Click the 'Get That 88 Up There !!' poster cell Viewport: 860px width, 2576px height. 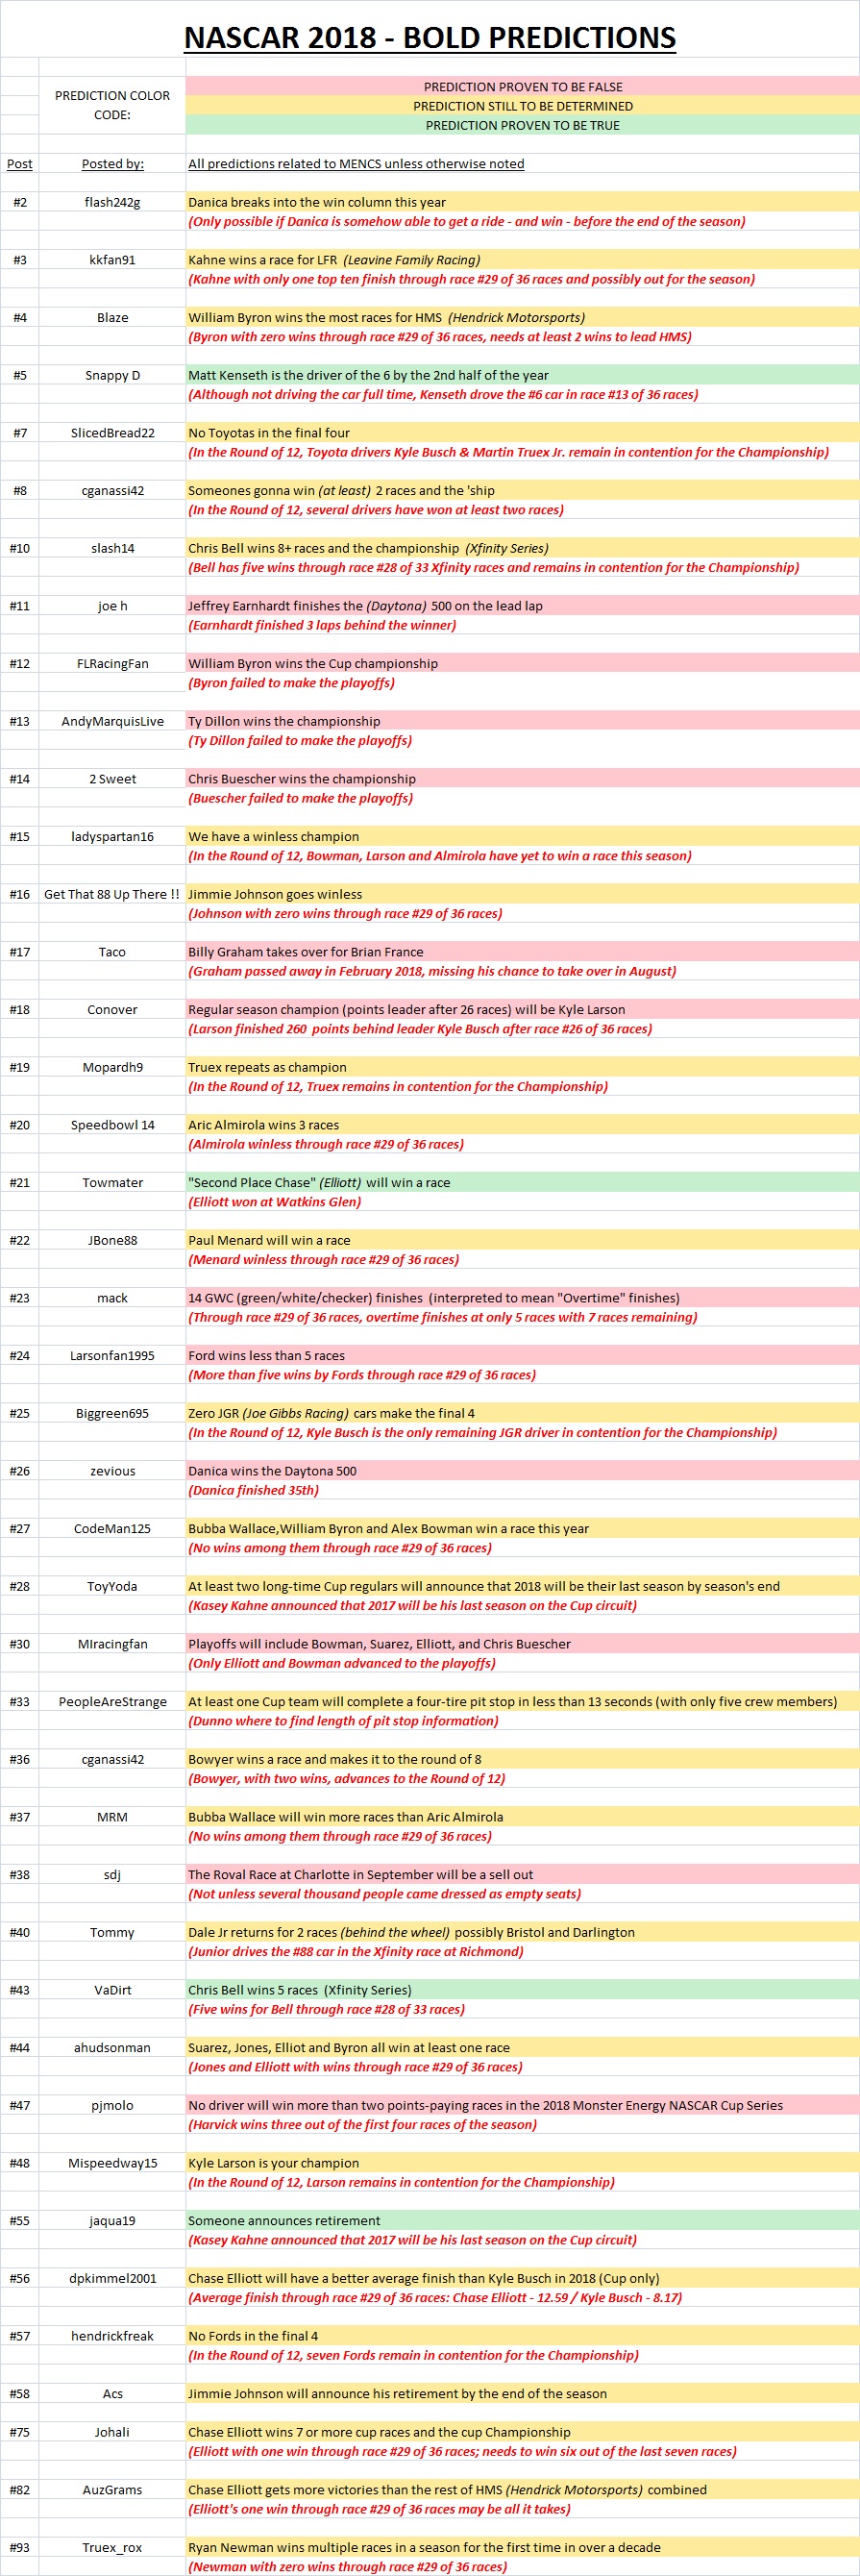point(112,894)
